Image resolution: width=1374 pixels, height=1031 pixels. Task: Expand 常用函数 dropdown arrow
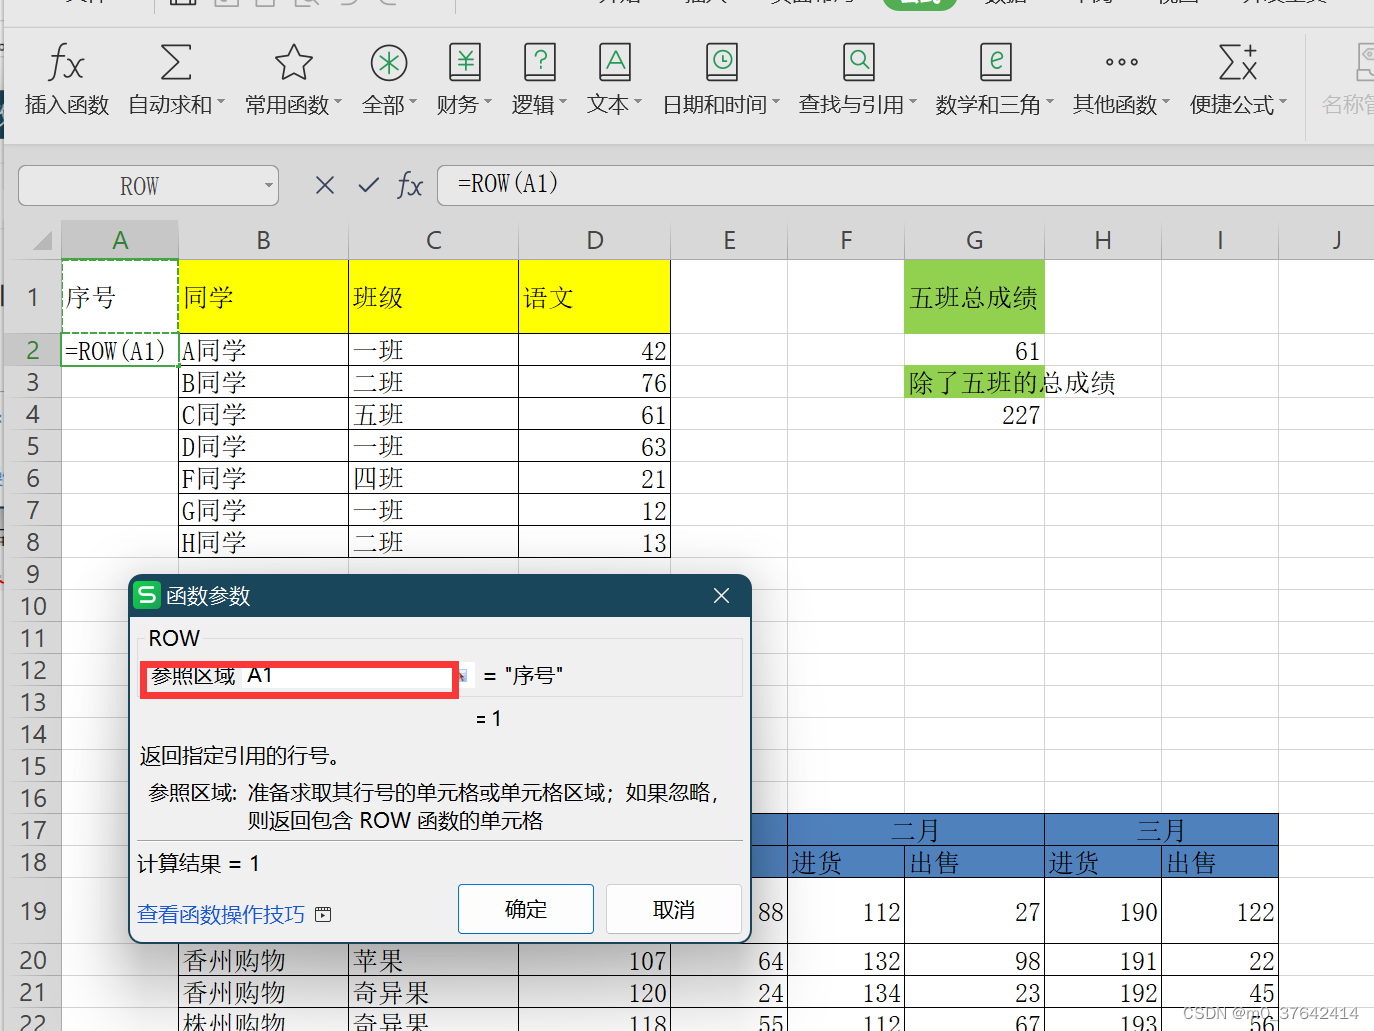[338, 103]
